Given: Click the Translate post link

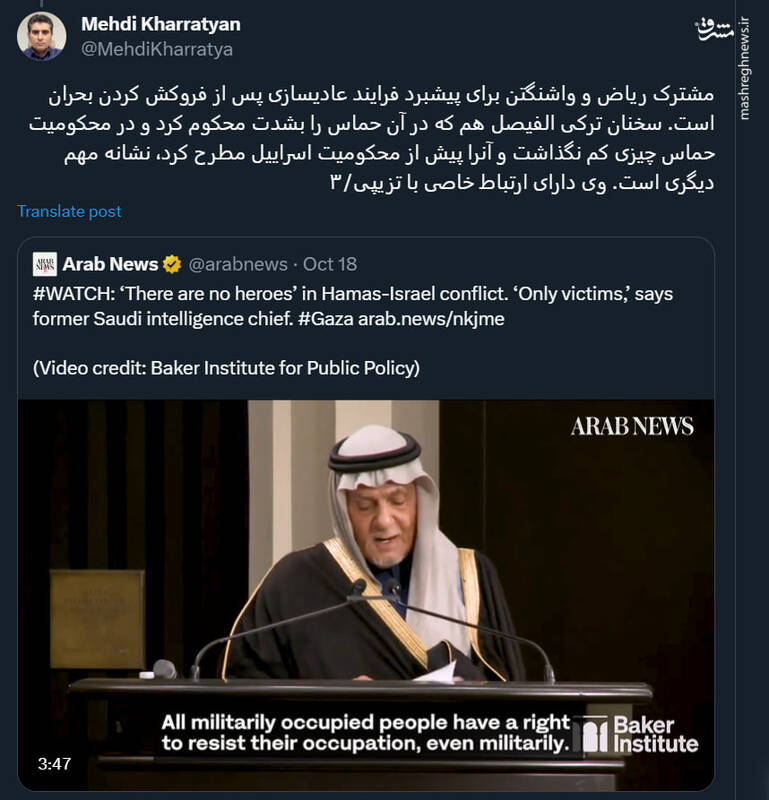Looking at the screenshot, I should point(69,211).
